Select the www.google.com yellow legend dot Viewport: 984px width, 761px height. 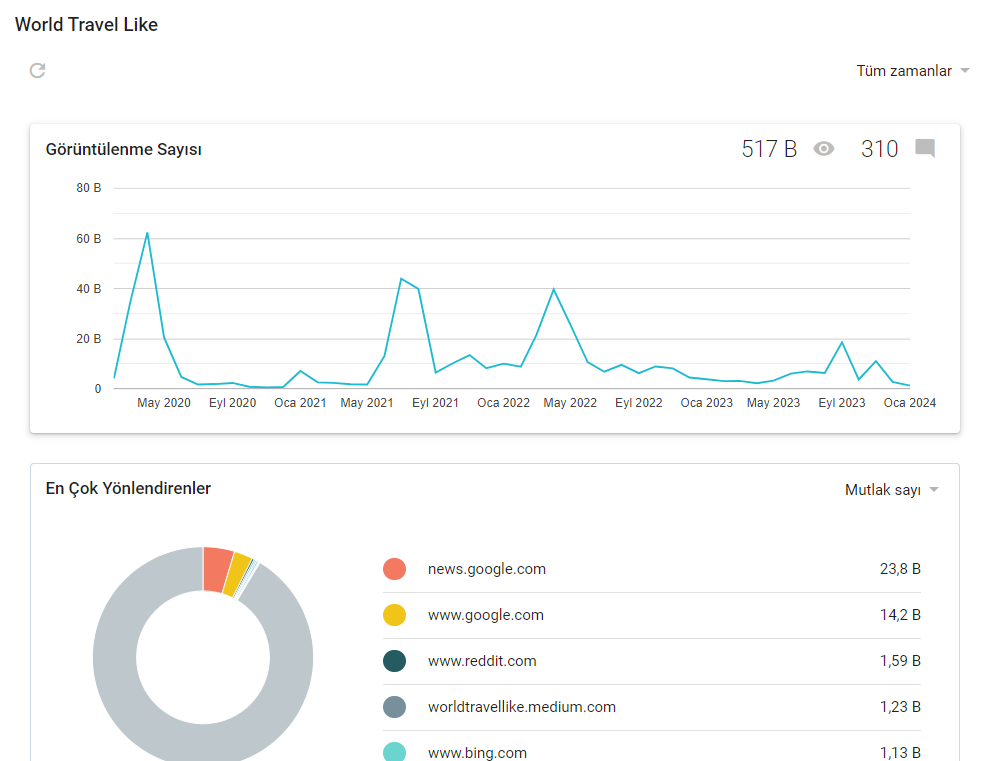click(x=394, y=615)
